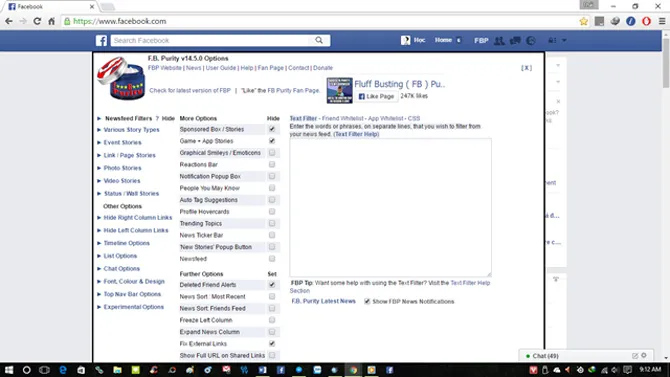The width and height of the screenshot is (670, 377).
Task: Switch to App Whitelist tab
Action: click(x=385, y=118)
